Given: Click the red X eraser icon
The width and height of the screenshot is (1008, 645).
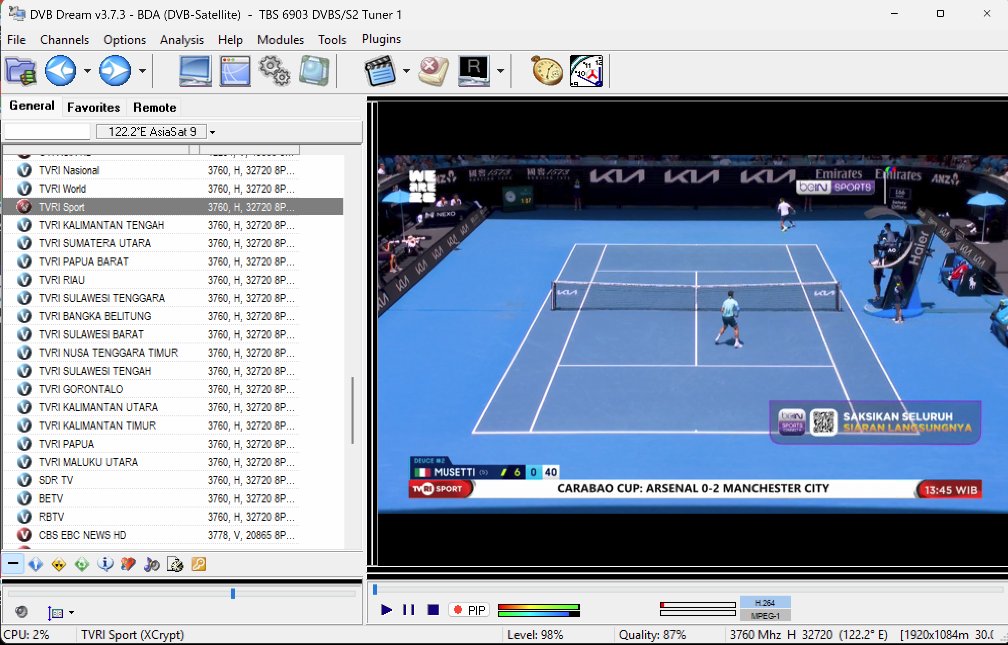Looking at the screenshot, I should tap(433, 71).
